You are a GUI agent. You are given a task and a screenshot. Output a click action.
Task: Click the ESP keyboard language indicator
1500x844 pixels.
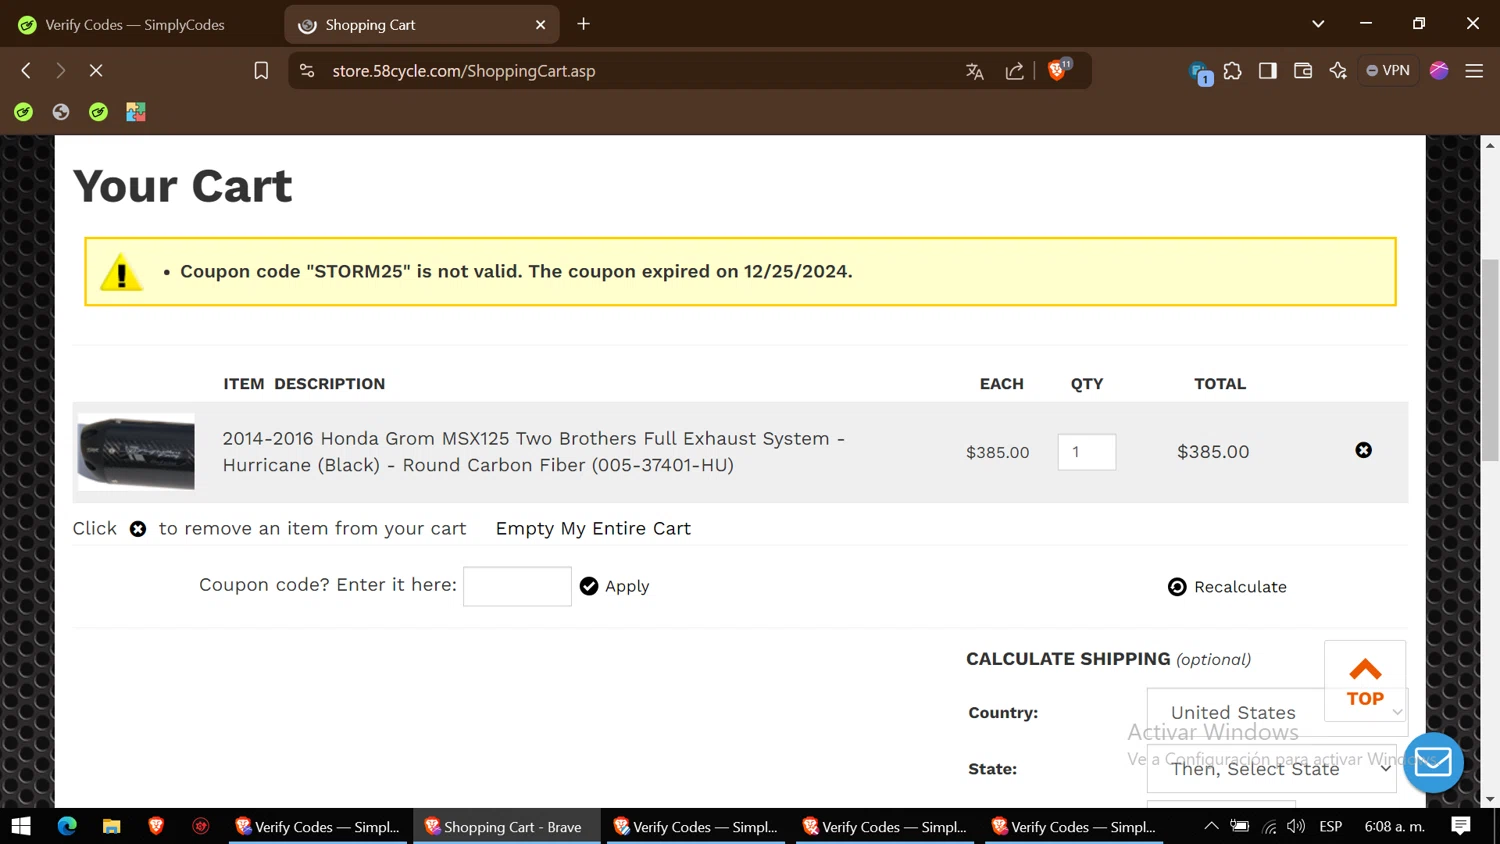[x=1331, y=826]
